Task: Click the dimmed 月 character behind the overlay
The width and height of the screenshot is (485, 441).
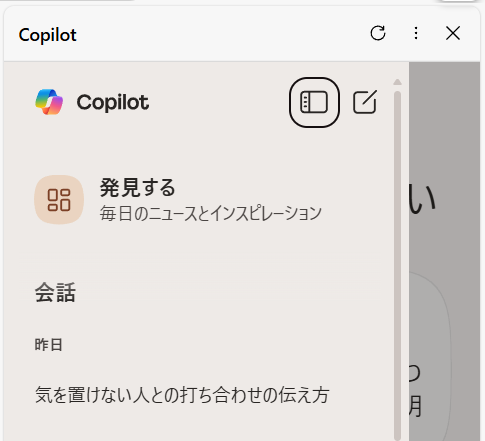Action: (x=416, y=406)
